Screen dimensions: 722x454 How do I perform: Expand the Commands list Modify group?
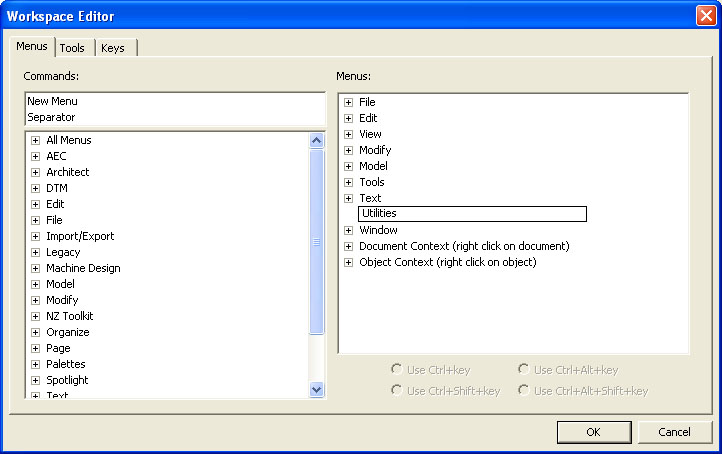coord(35,300)
